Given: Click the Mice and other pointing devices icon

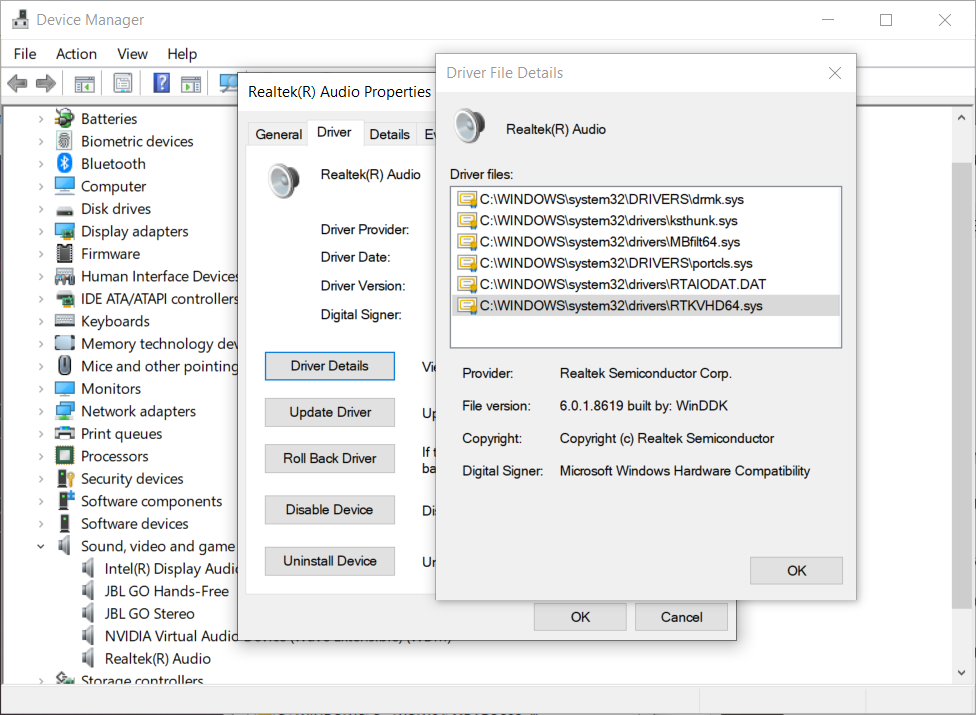Looking at the screenshot, I should pos(65,366).
